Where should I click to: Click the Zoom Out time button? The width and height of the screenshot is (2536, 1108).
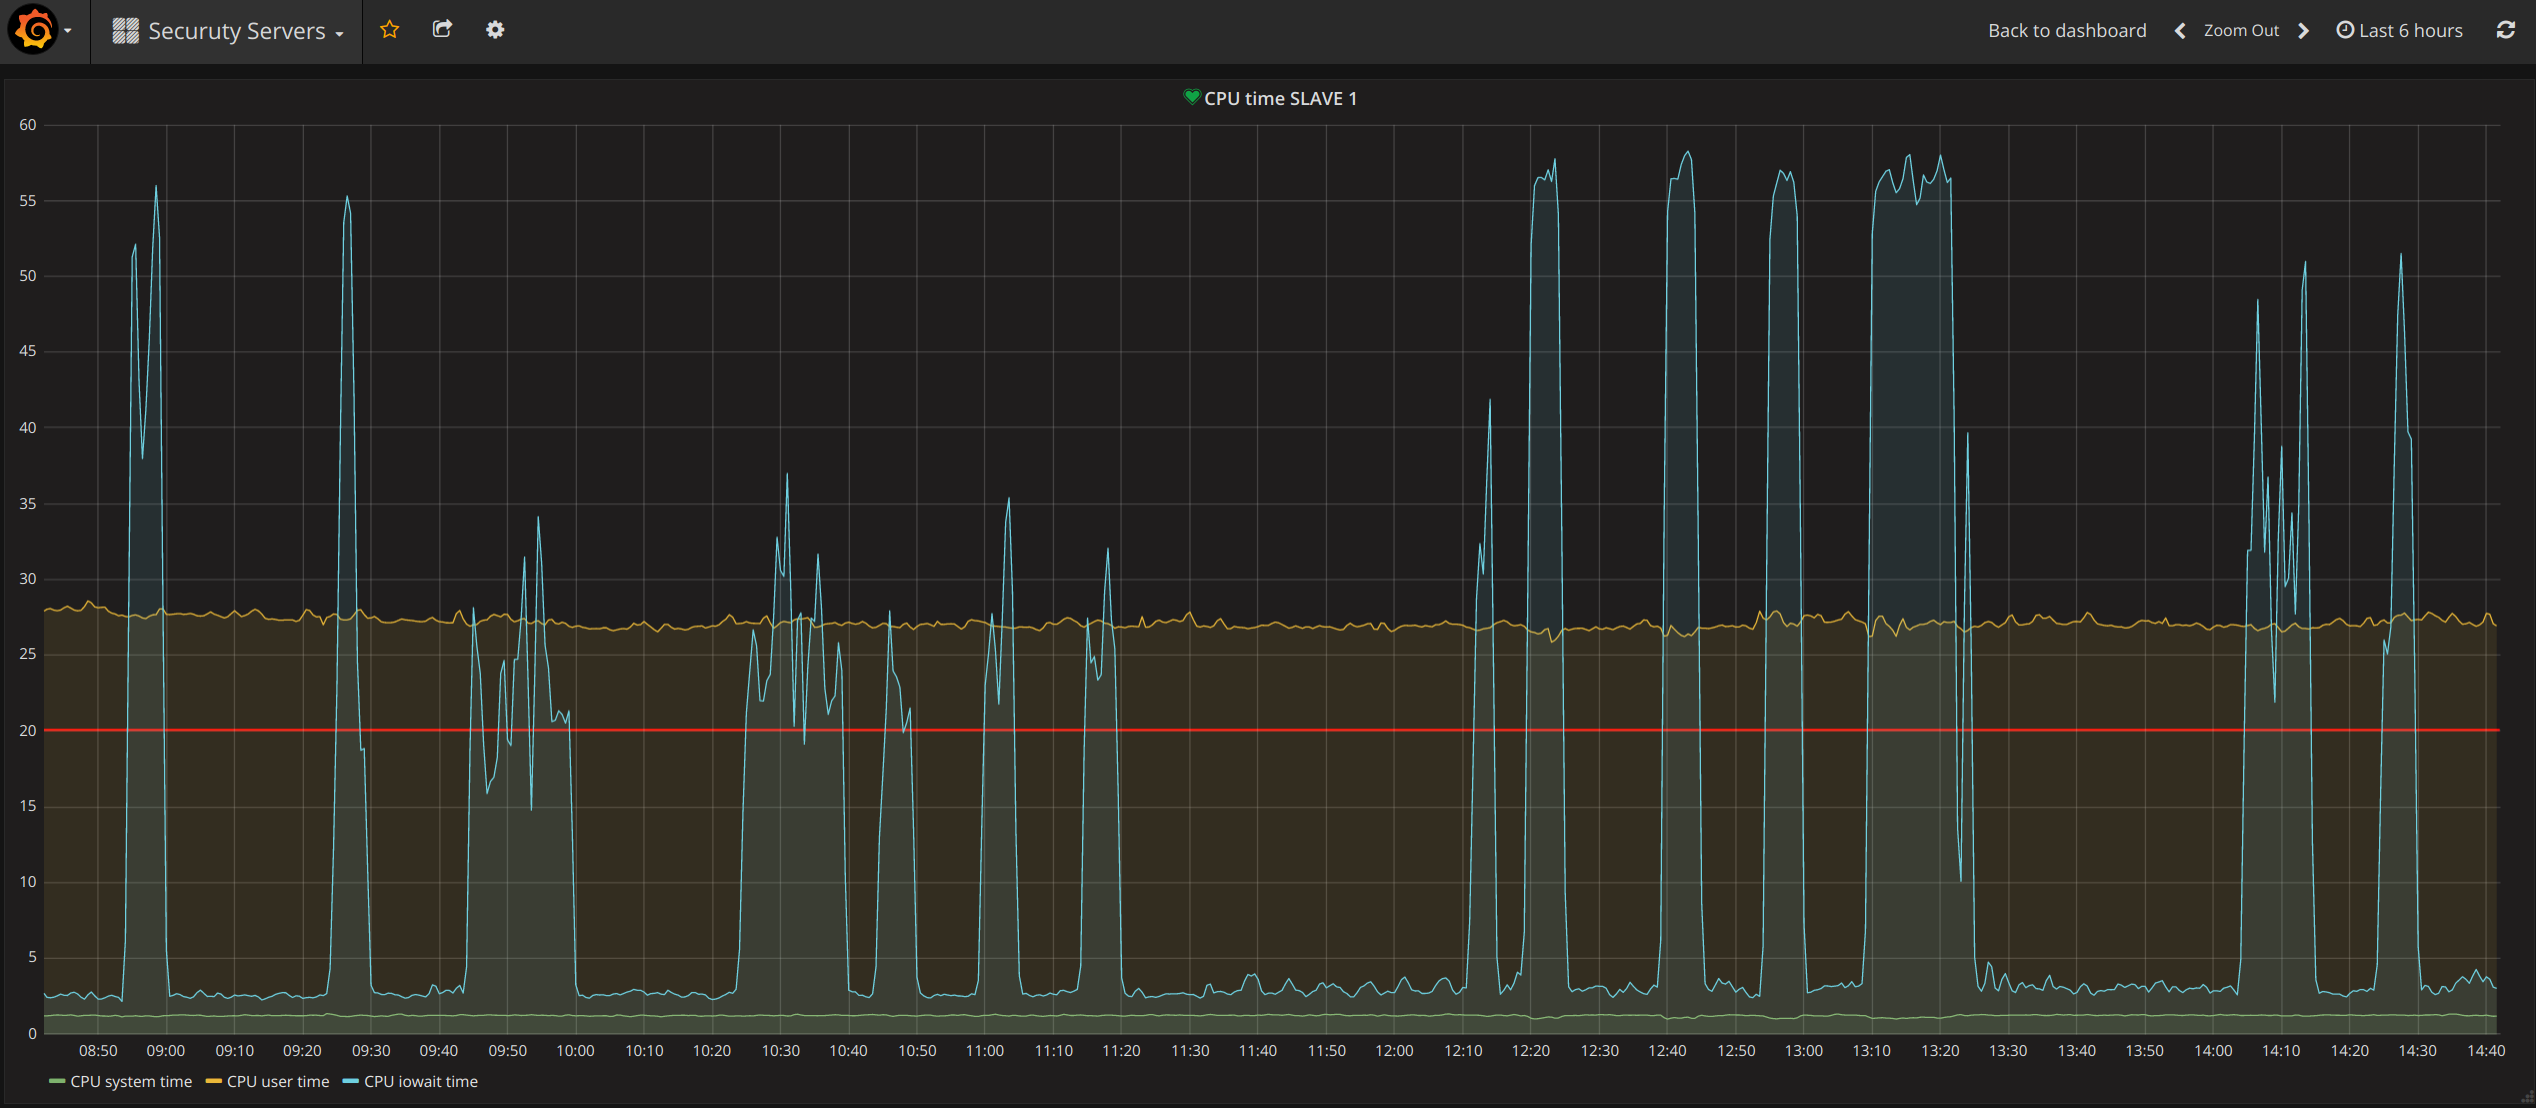pos(2241,31)
